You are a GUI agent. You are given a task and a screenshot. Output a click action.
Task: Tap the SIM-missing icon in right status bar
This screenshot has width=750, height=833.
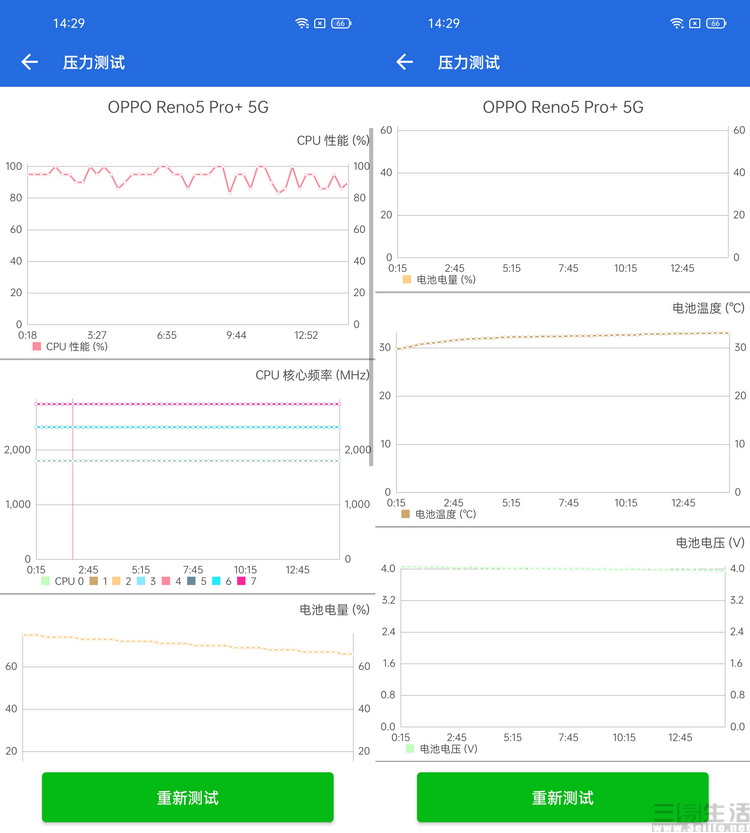point(695,23)
